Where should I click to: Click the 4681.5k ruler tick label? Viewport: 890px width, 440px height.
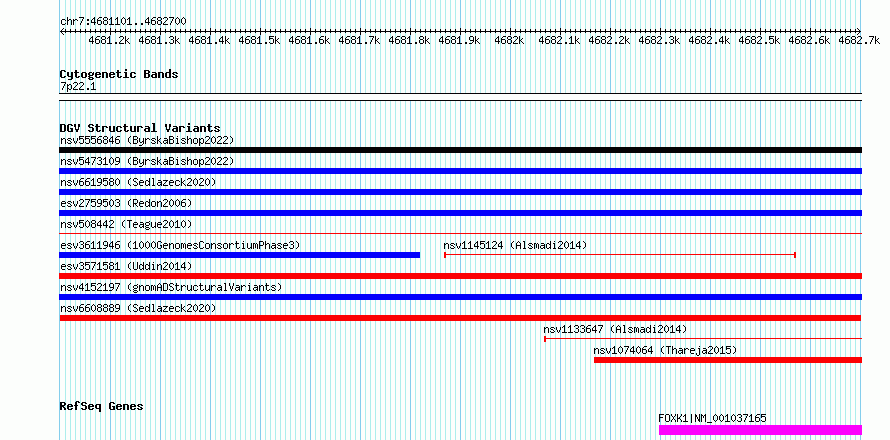(x=259, y=40)
